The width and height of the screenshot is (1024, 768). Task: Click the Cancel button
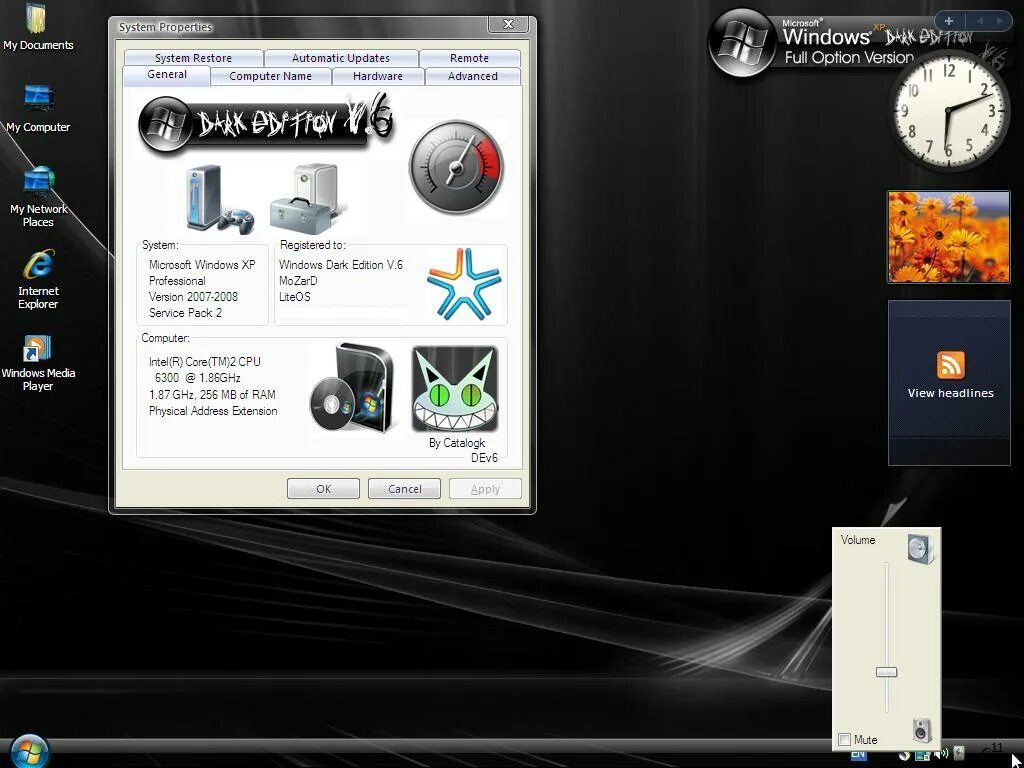pyautogui.click(x=404, y=488)
